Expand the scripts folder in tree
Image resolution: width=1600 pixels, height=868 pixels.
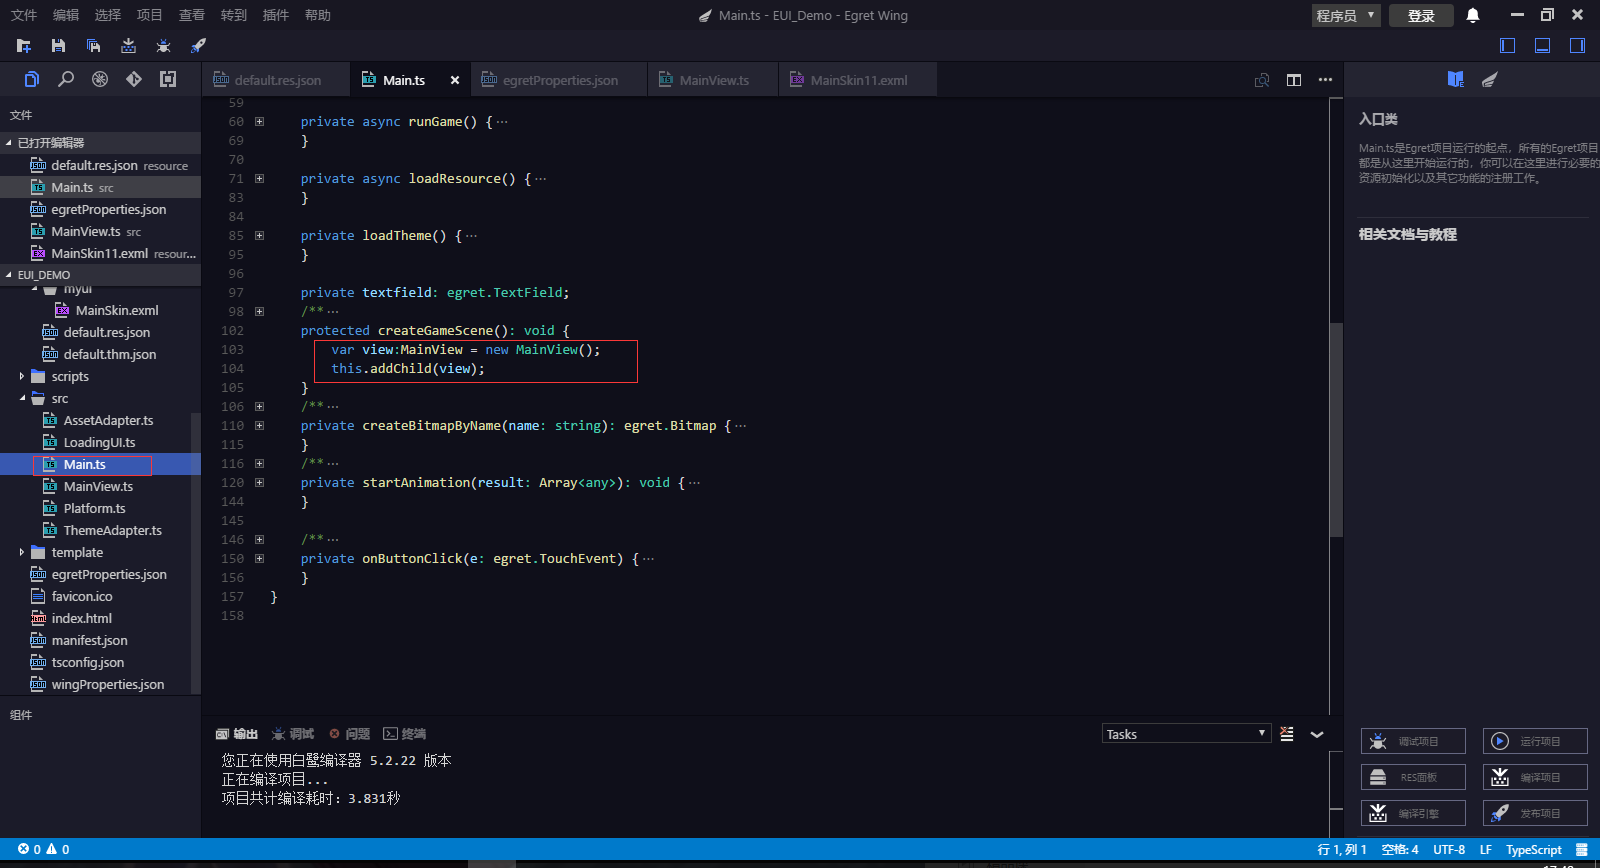pos(22,377)
